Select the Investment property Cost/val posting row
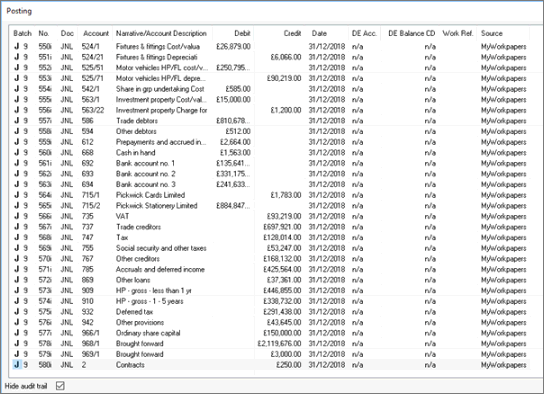544x394 pixels. [271, 99]
